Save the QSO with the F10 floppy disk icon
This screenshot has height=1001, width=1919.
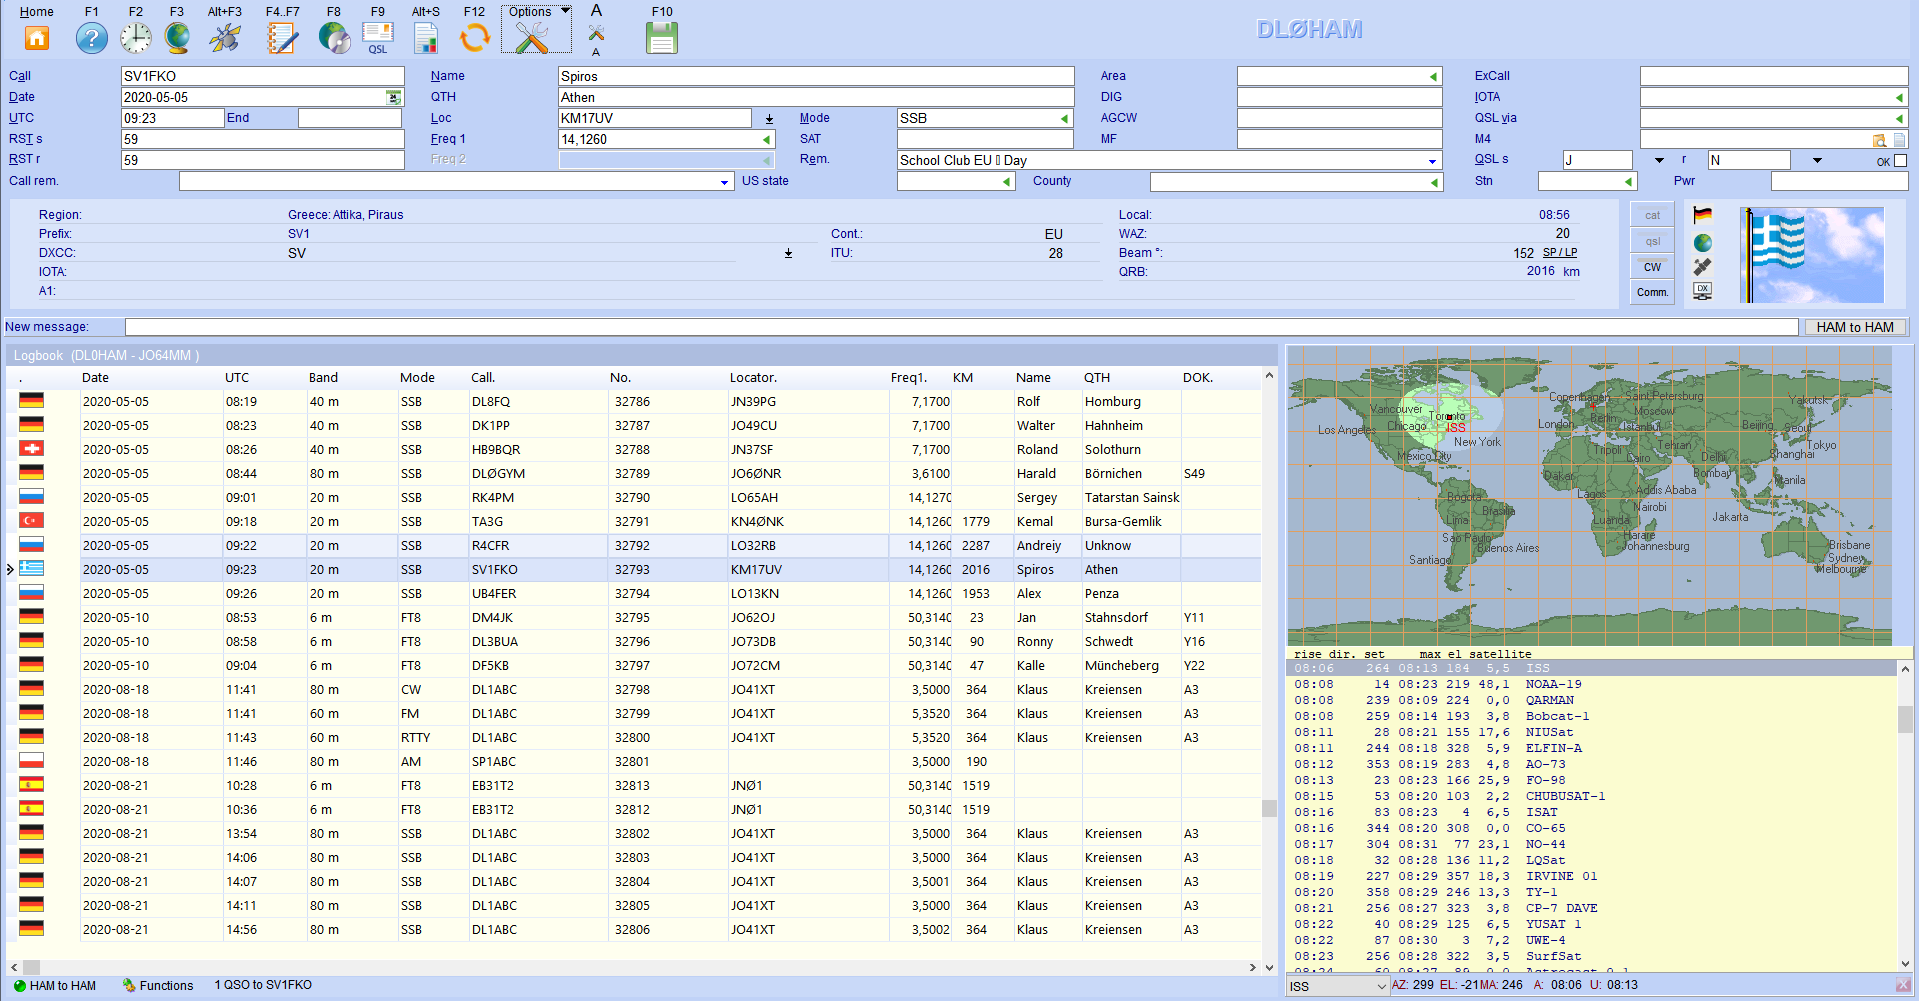[662, 38]
